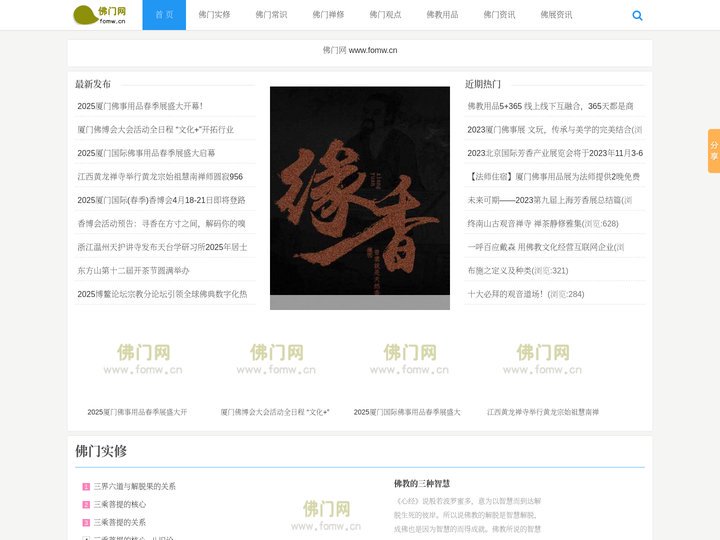Viewport: 720px width, 540px height.
Task: Click the 佛门实修 section featured image
Action: (326, 511)
